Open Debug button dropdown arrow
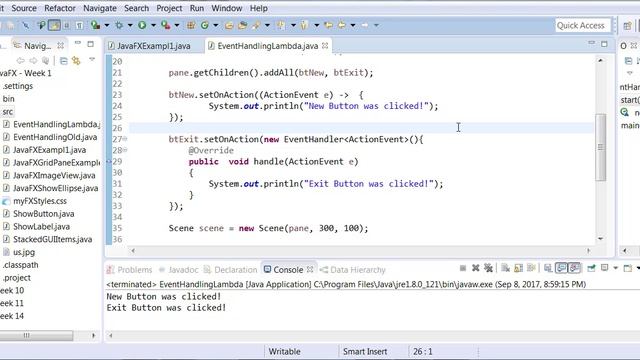The height and width of the screenshot is (360, 640). tap(130, 25)
